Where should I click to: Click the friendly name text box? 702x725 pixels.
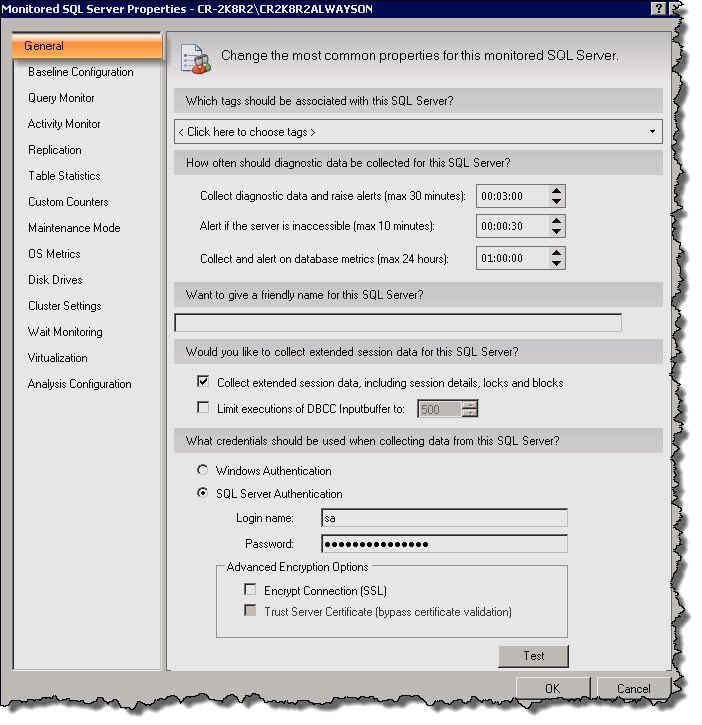(x=398, y=323)
